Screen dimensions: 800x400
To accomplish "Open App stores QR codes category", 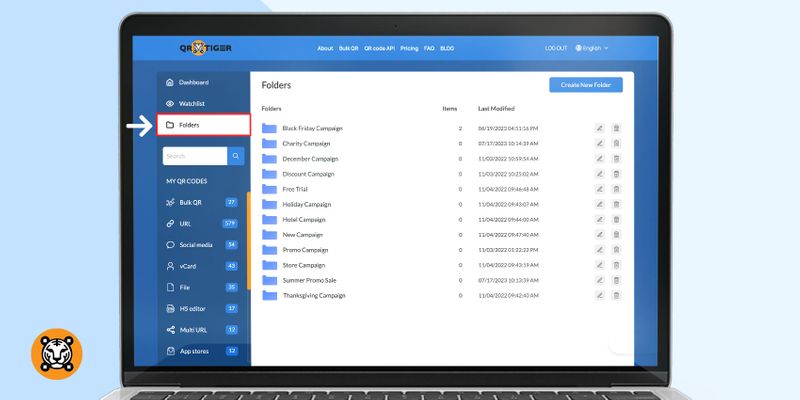I will (202, 351).
